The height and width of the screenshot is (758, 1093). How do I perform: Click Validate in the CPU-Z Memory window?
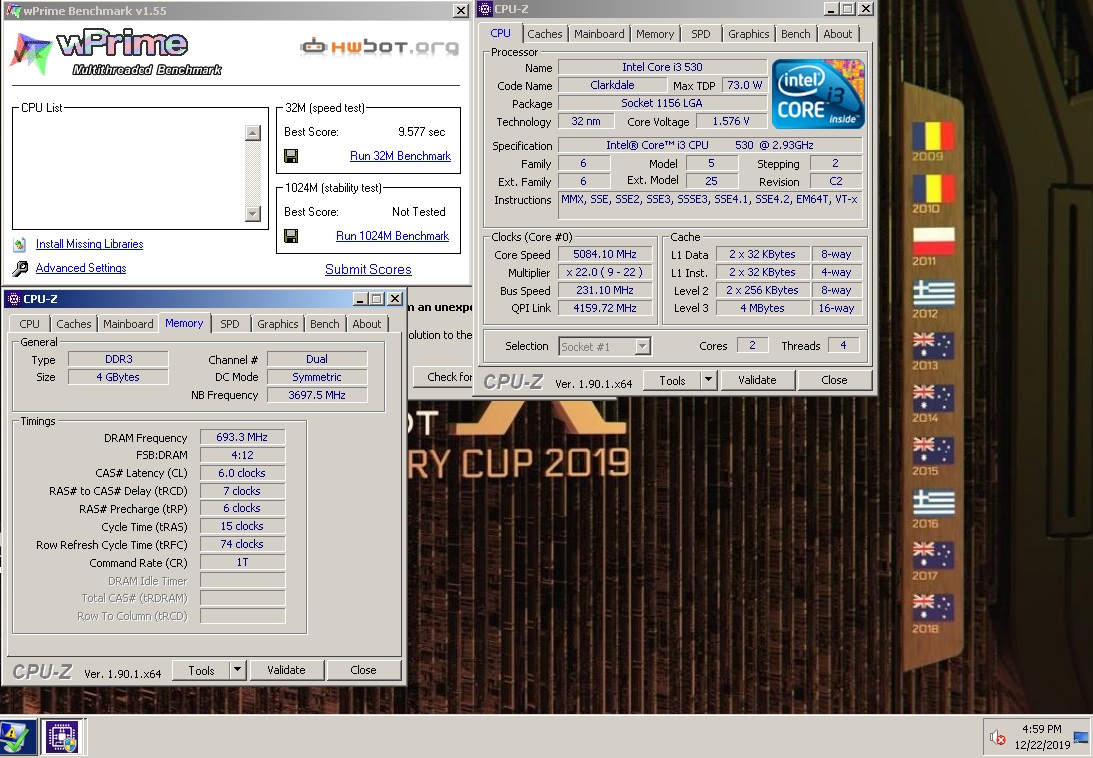click(286, 670)
